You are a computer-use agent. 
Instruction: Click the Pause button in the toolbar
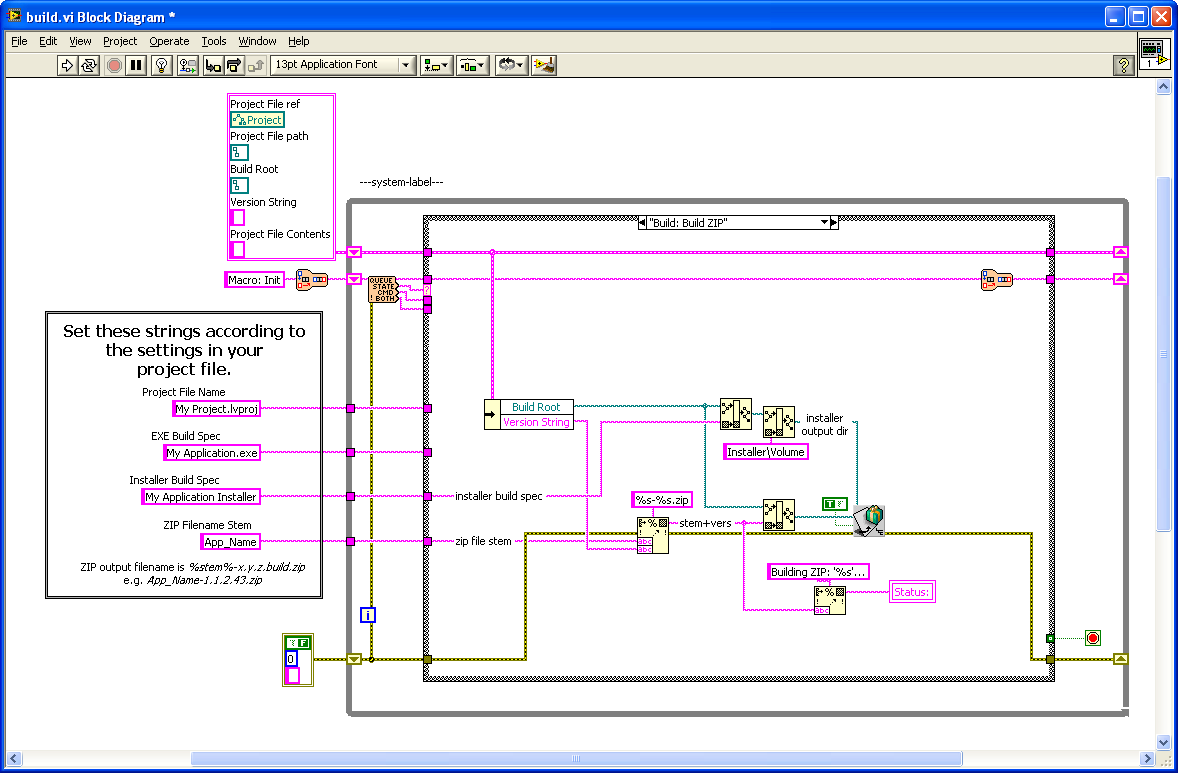coord(136,65)
